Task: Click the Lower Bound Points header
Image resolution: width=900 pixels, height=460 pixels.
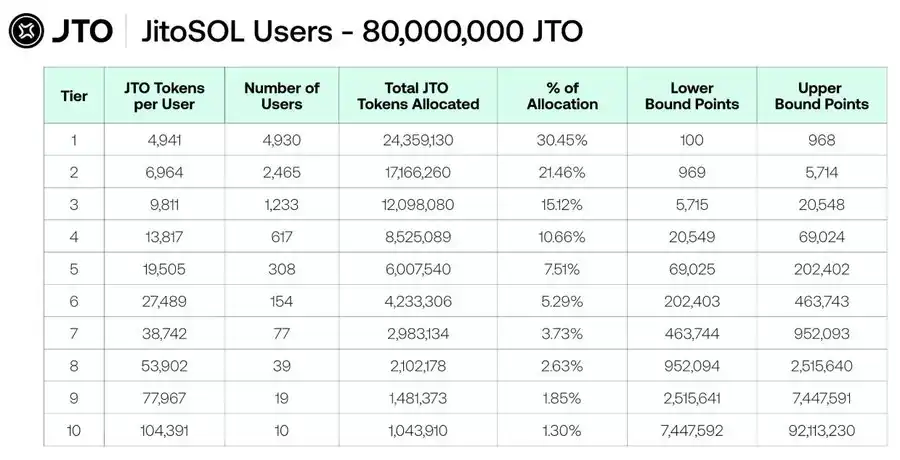Action: click(692, 96)
